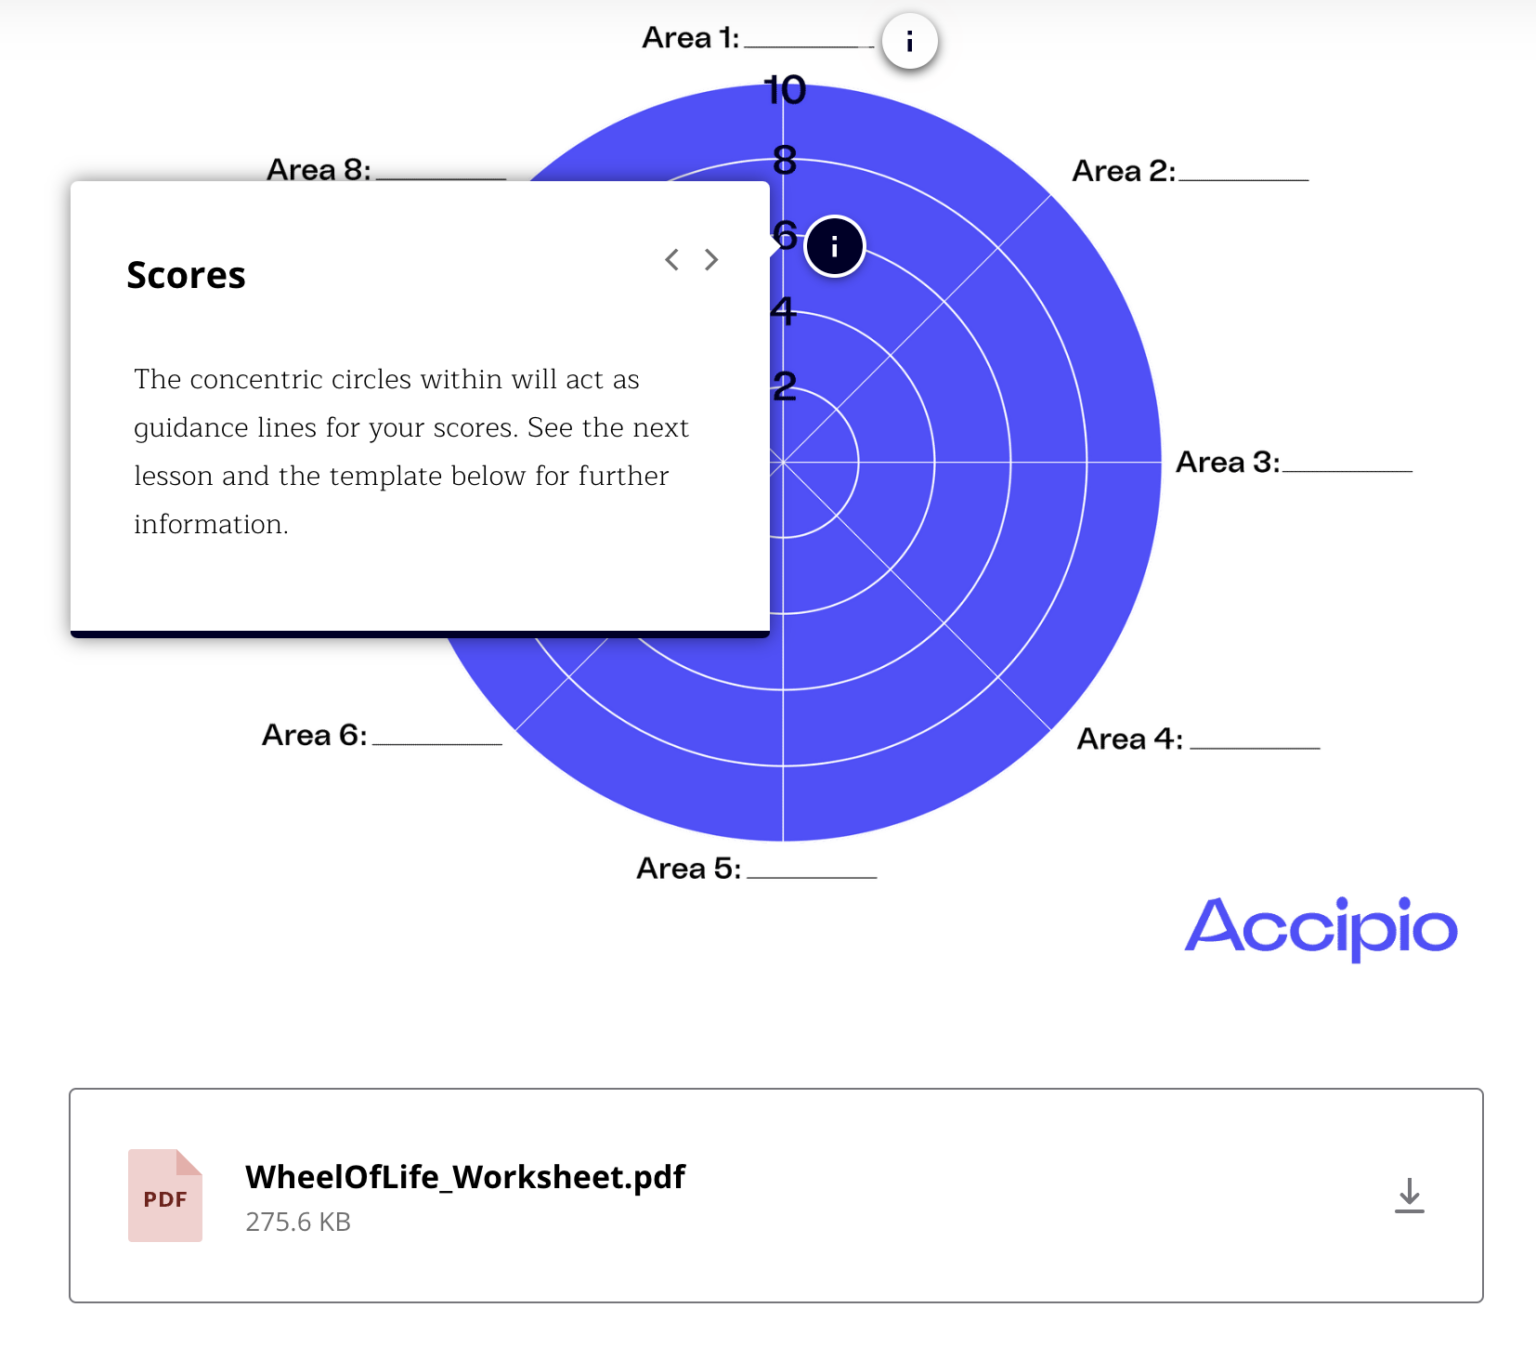This screenshot has height=1347, width=1536.
Task: Click the dark info marker on the wheel
Action: pos(834,246)
